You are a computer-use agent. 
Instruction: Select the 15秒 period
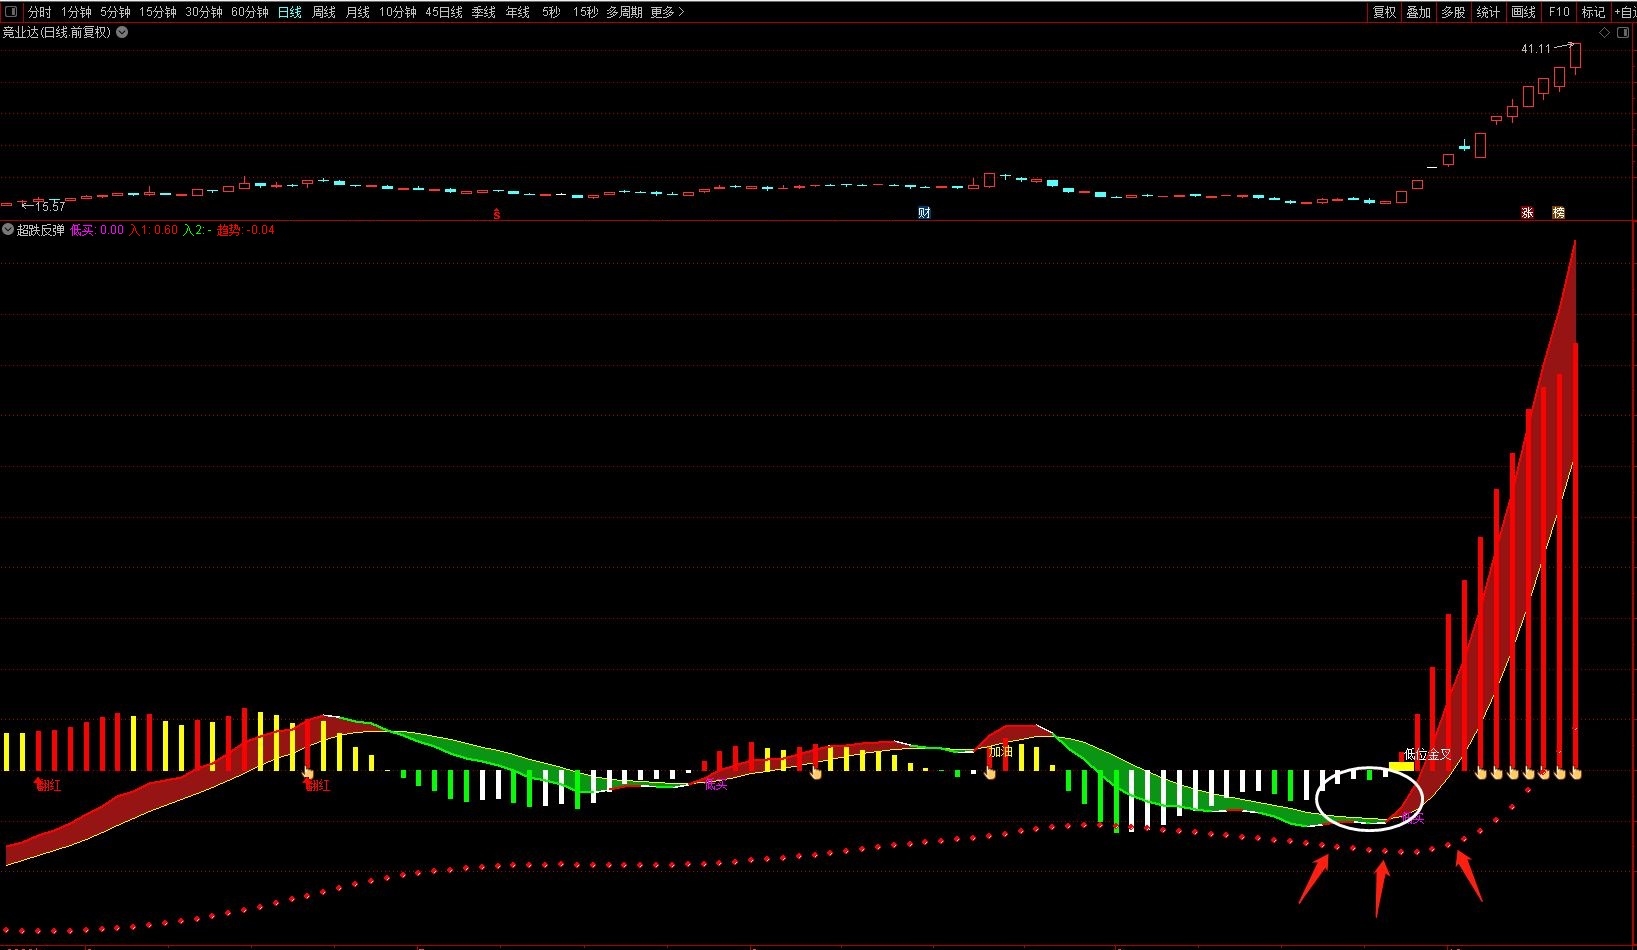coord(586,12)
